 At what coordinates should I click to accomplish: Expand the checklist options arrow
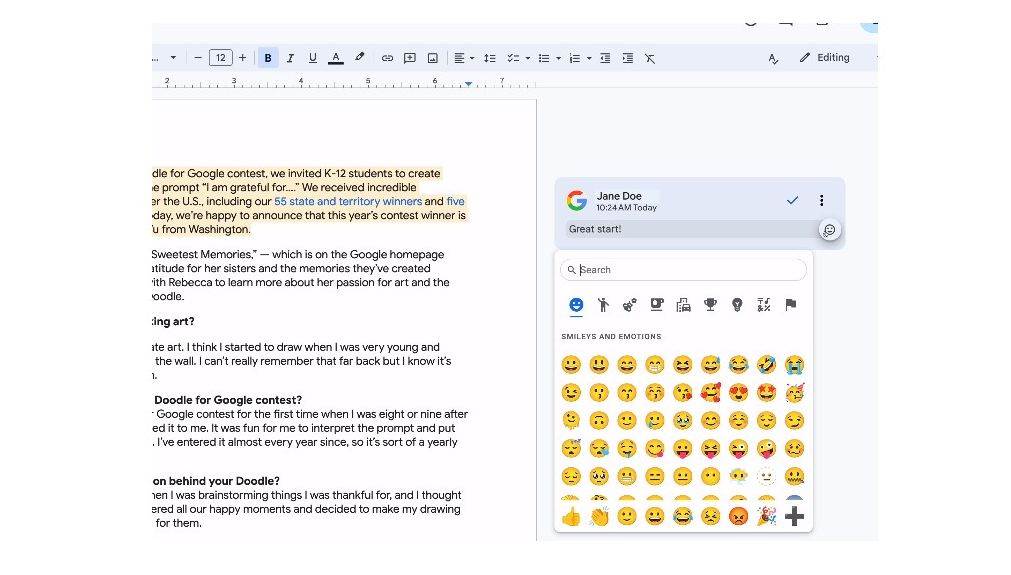[x=527, y=58]
